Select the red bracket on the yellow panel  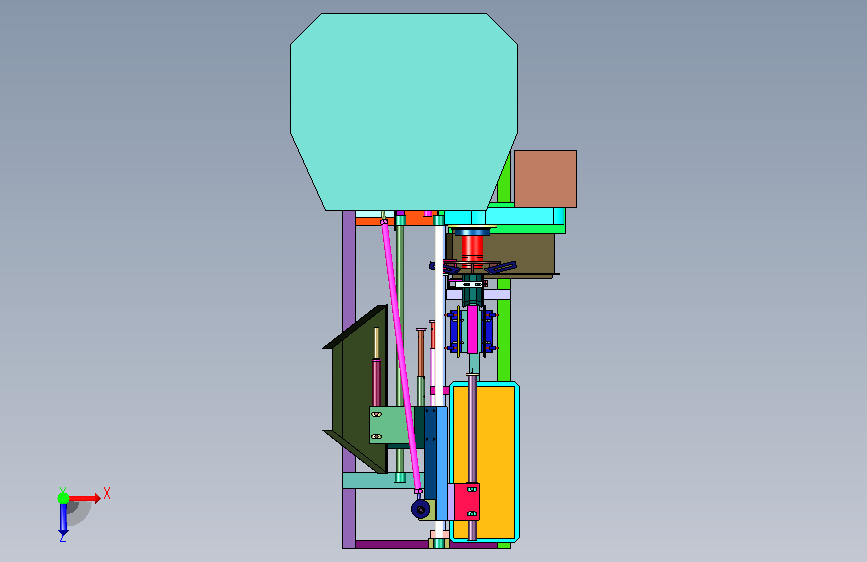467,501
